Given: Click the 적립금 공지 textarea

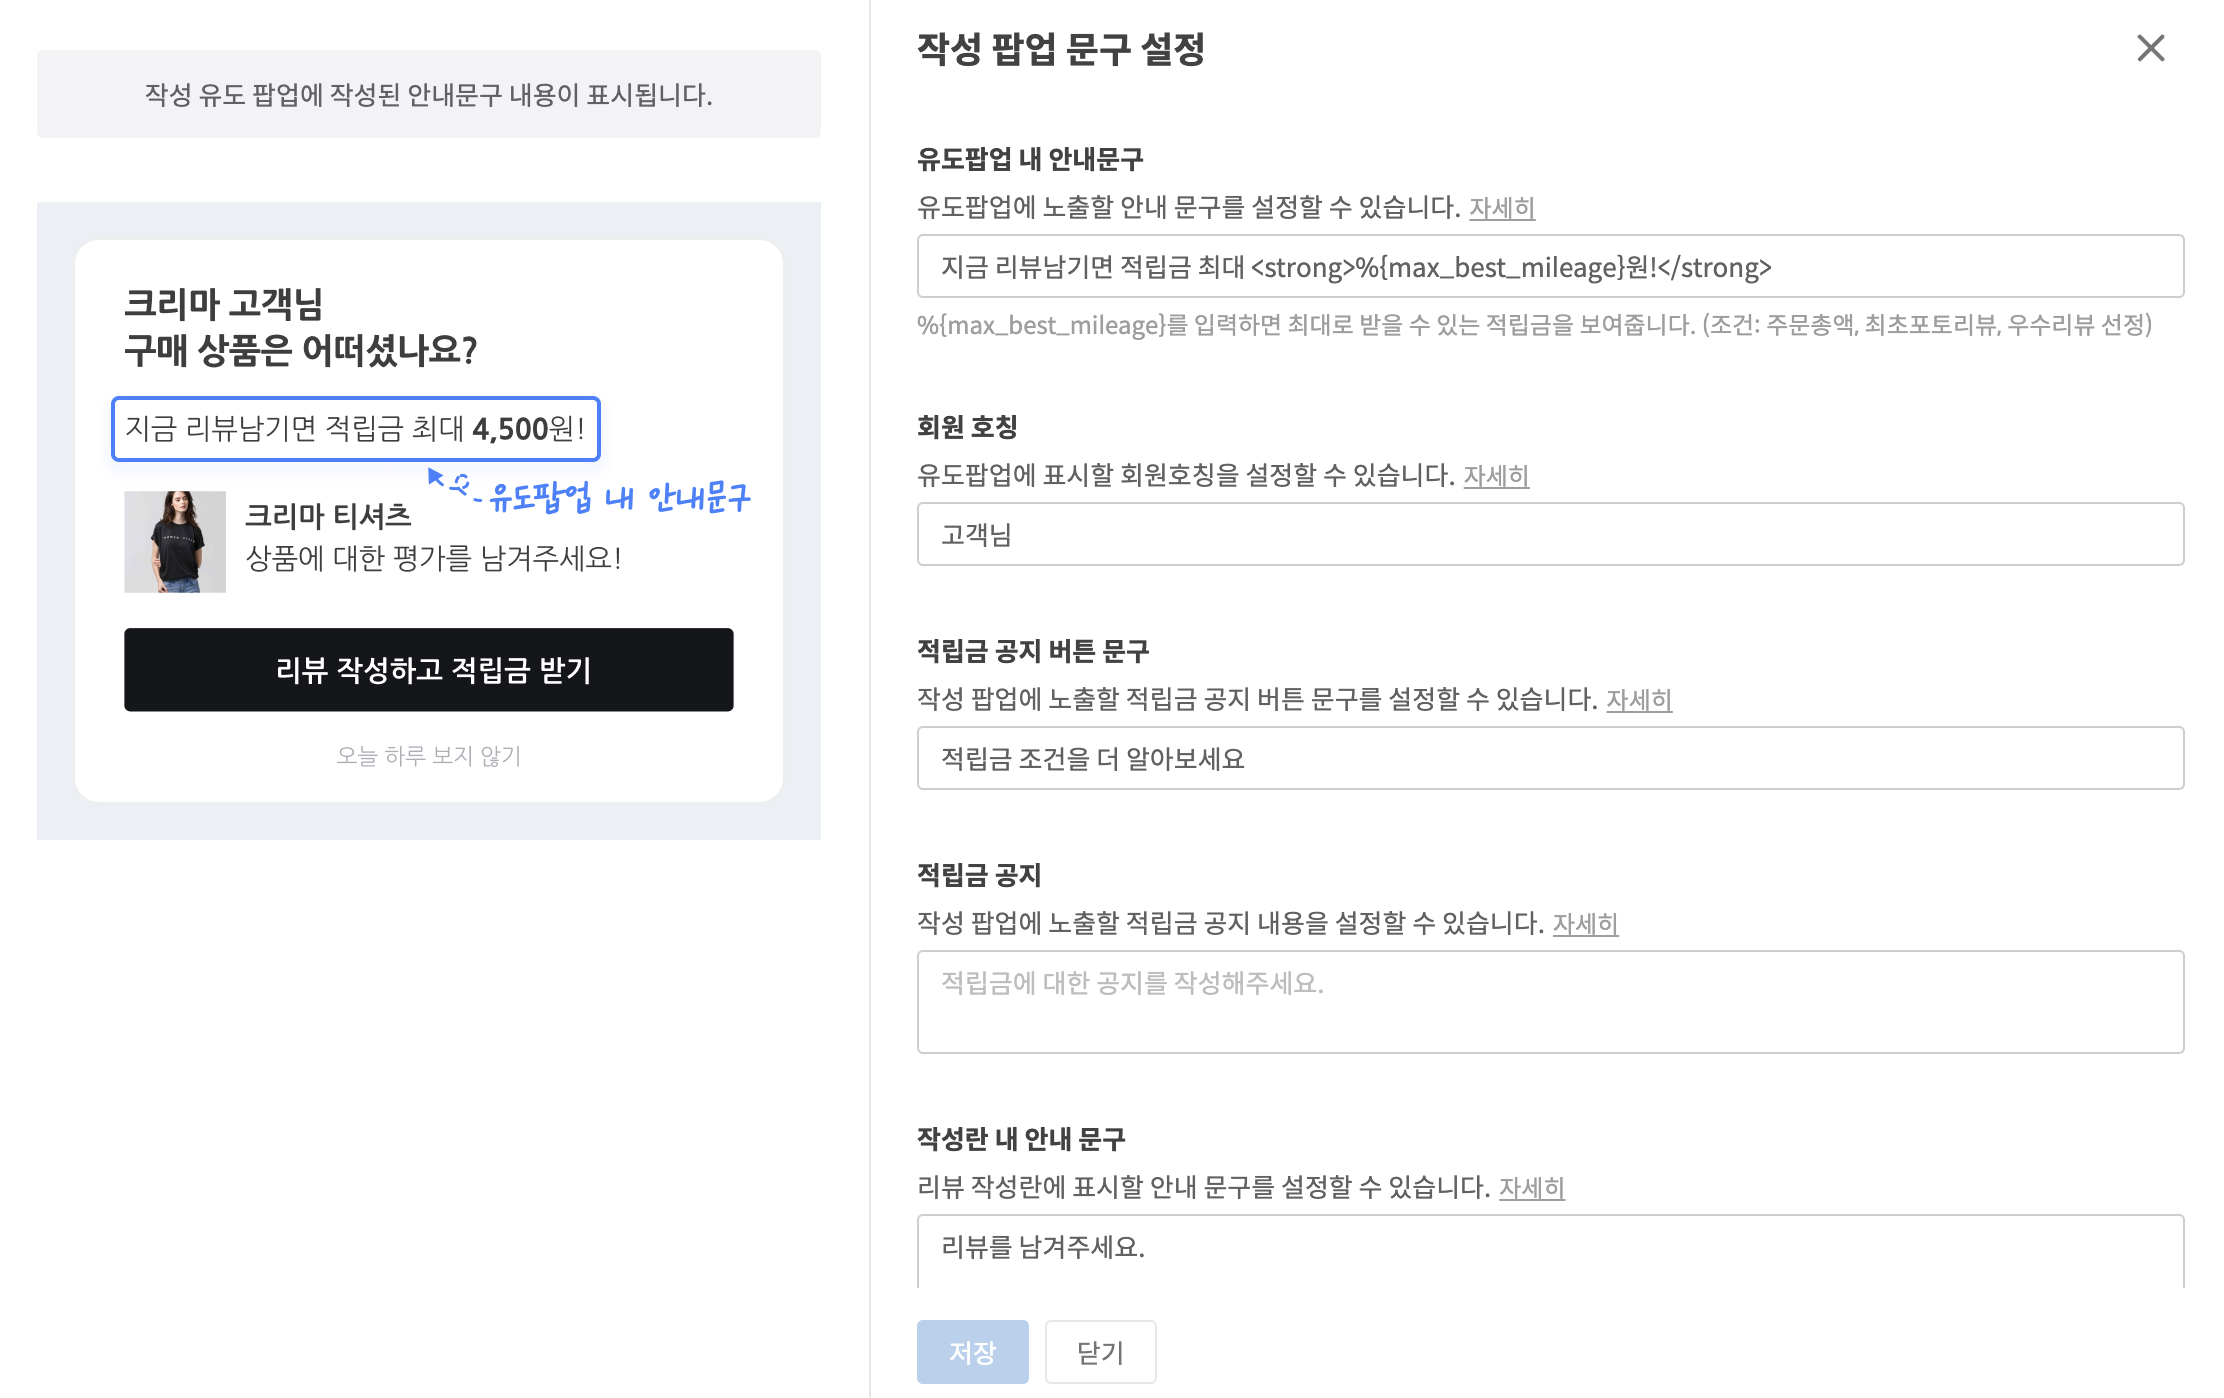Looking at the screenshot, I should click(x=1550, y=1002).
